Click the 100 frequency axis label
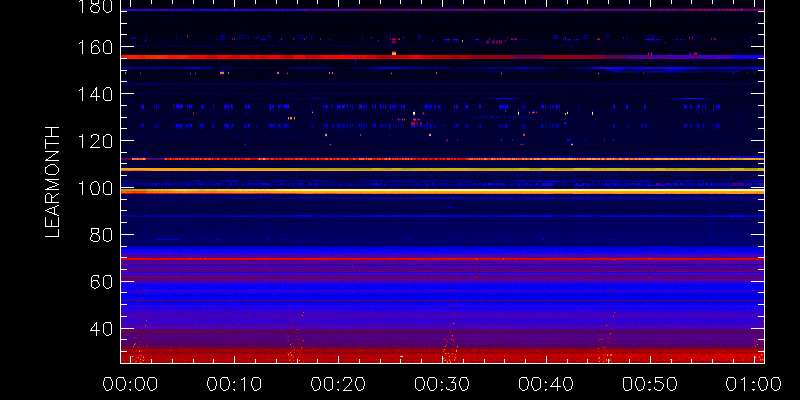Screen dimensions: 800x400 (97, 189)
